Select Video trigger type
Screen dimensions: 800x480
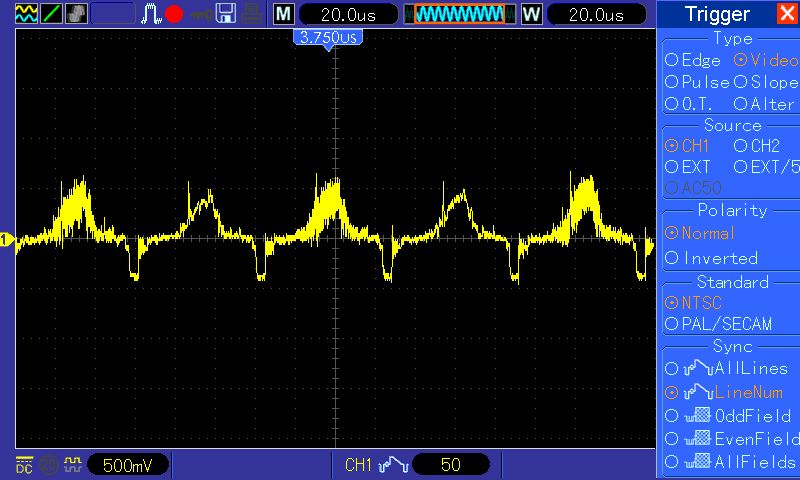click(x=766, y=60)
